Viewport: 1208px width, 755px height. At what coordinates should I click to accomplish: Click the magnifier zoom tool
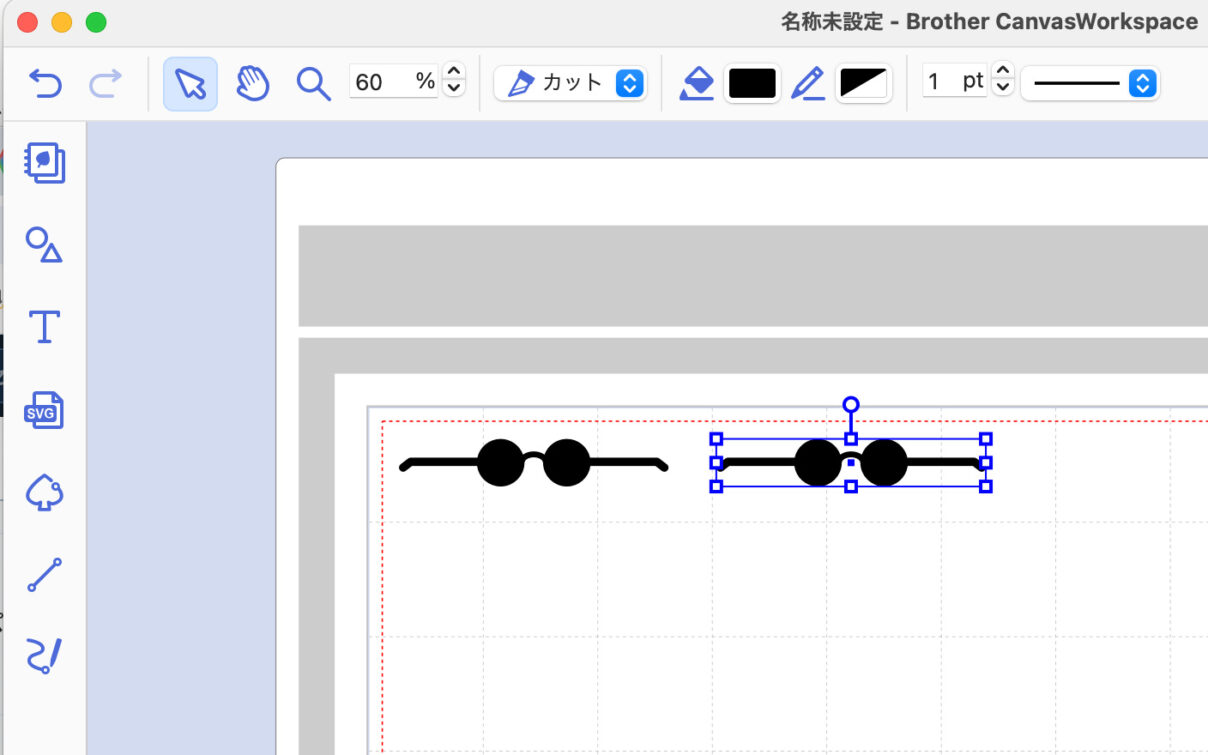(313, 83)
